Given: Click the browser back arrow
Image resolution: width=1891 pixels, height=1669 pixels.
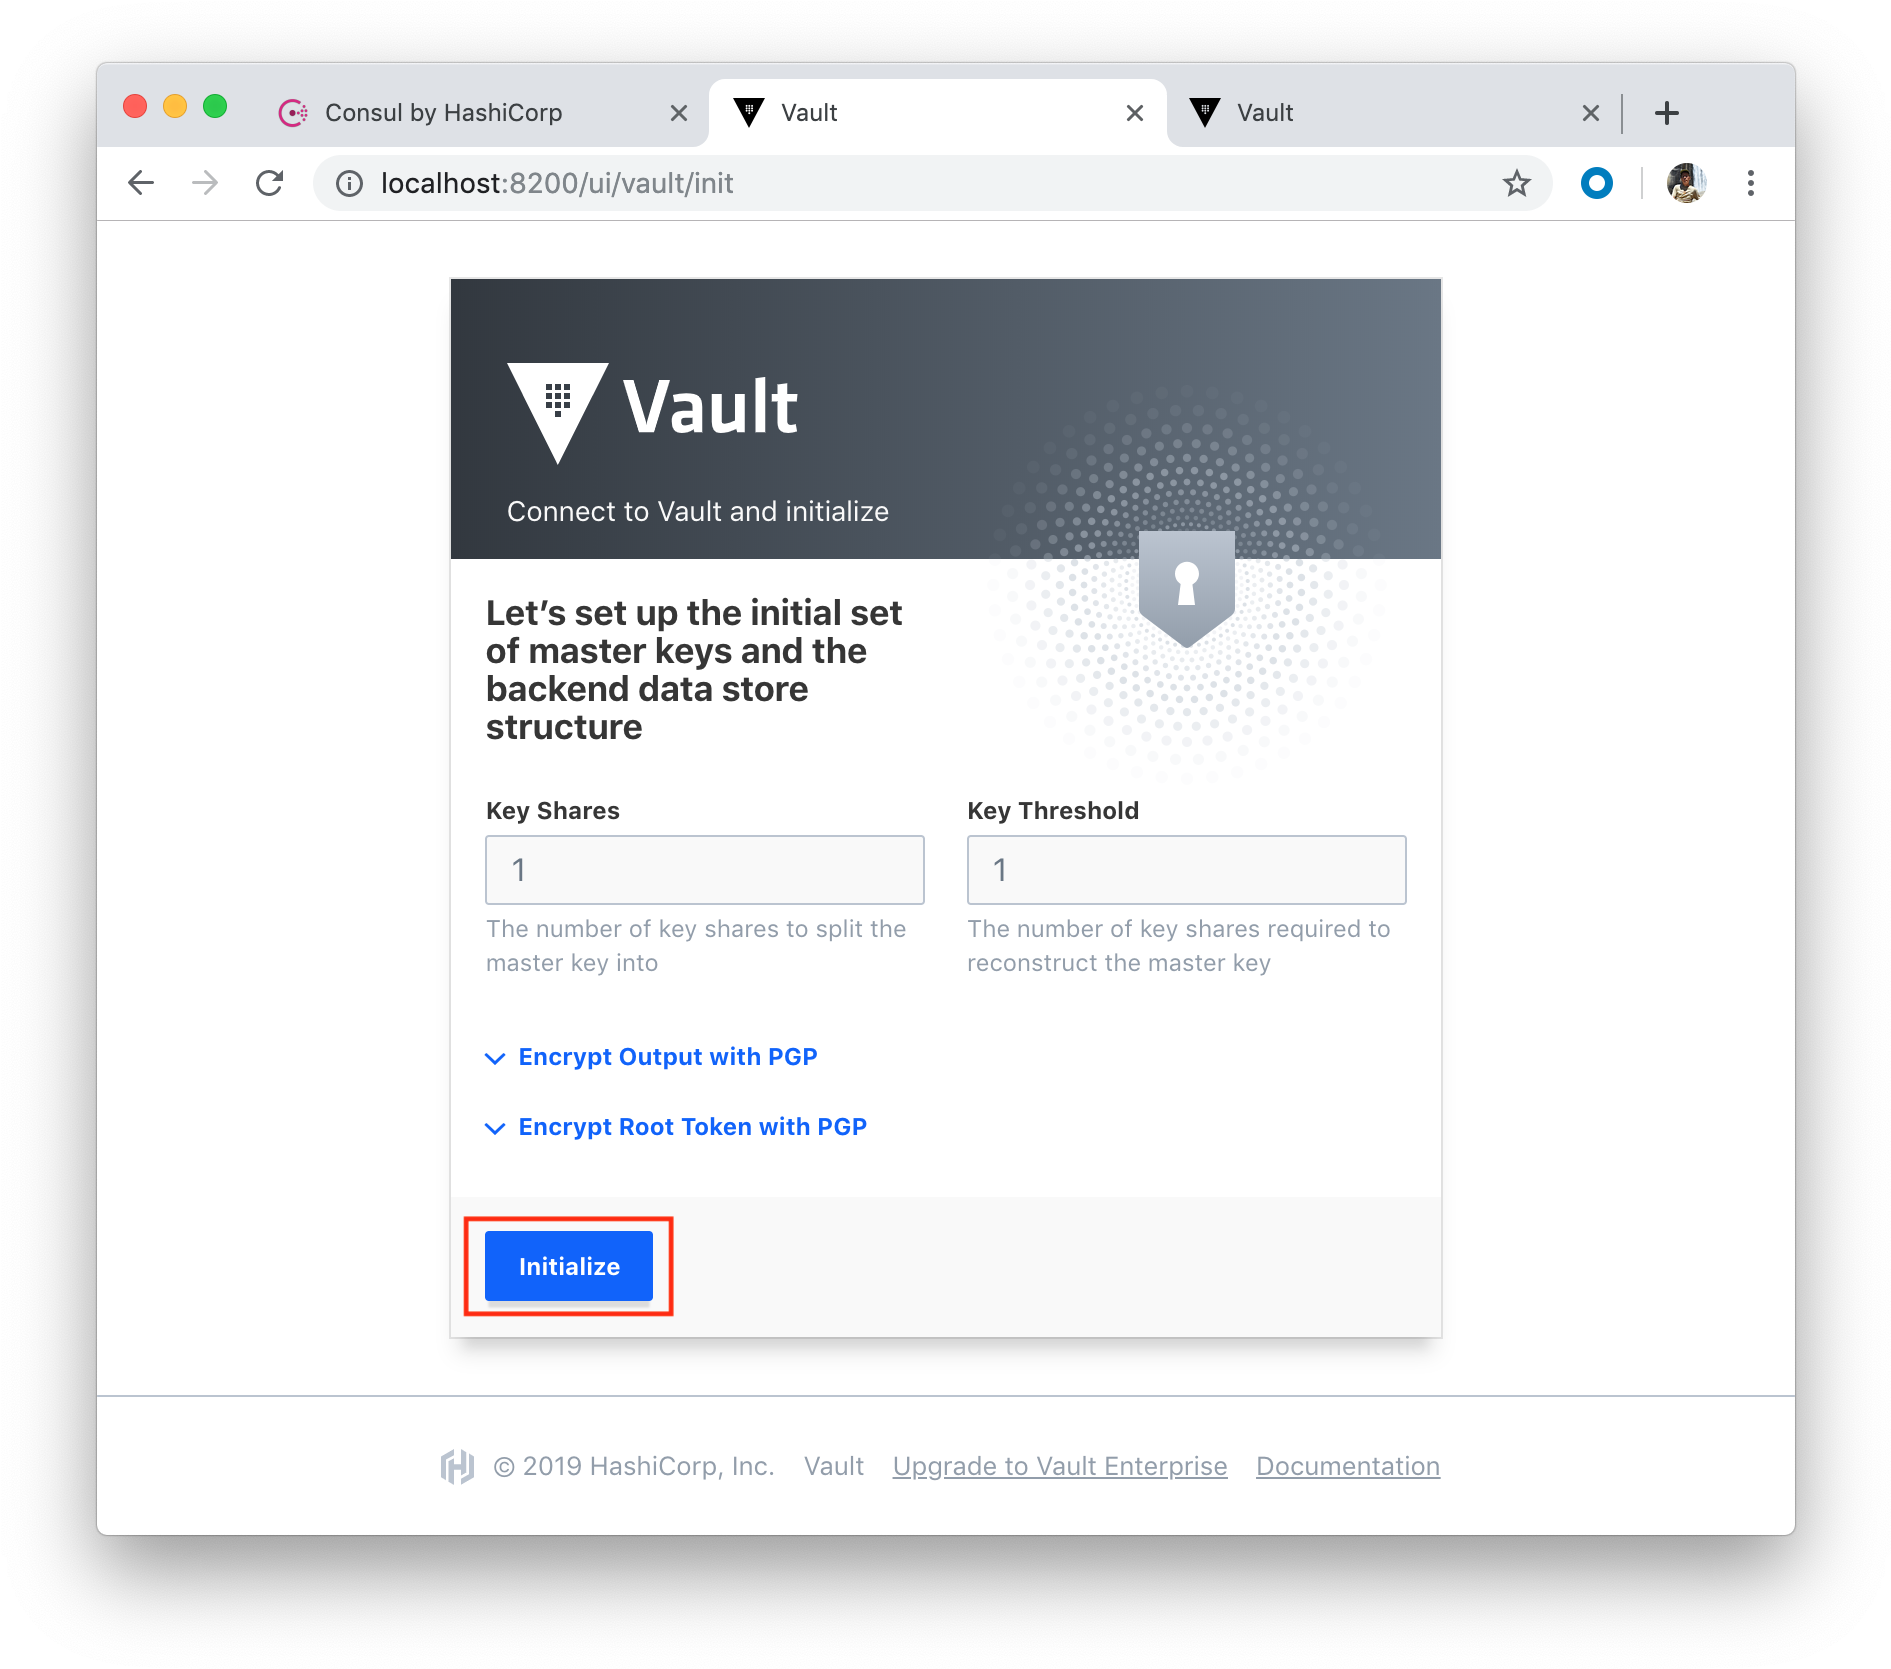Looking at the screenshot, I should click(141, 183).
